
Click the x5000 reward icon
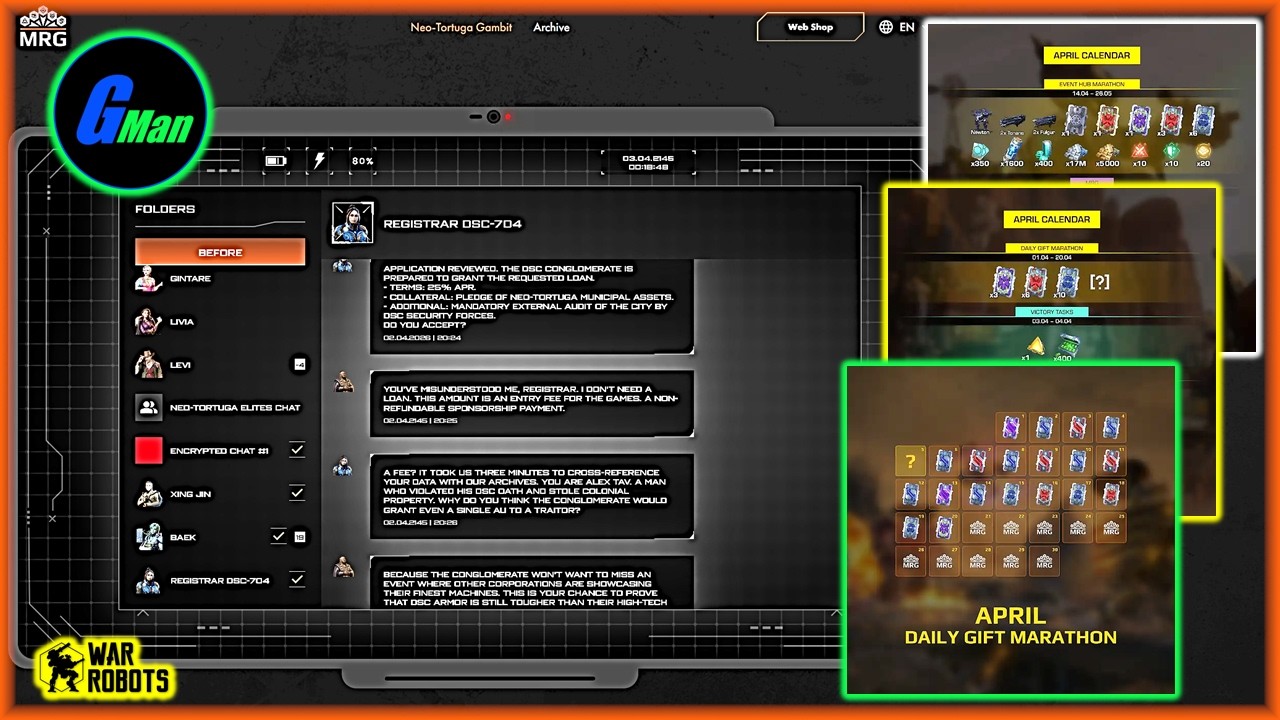coord(1107,154)
